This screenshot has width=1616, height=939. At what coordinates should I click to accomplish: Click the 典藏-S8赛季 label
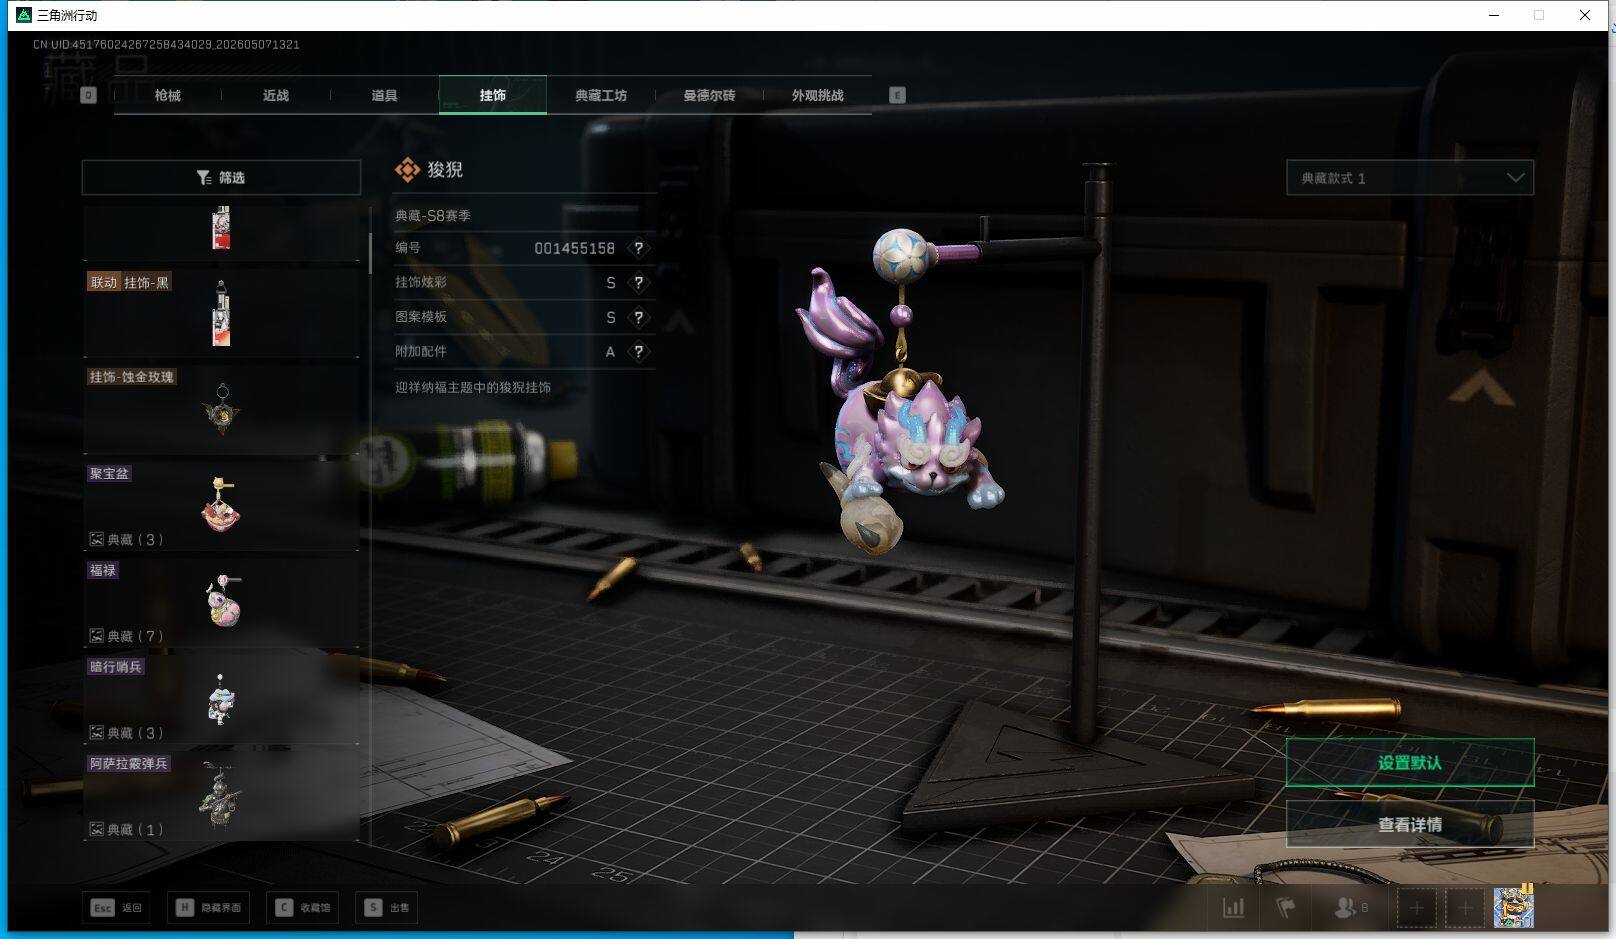tap(432, 216)
